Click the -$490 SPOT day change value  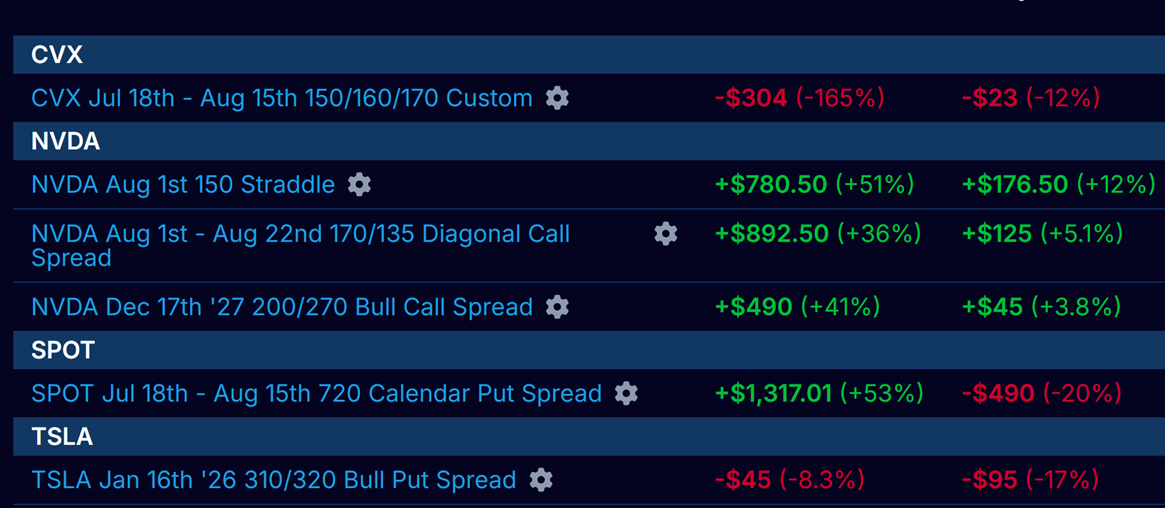tap(998, 393)
